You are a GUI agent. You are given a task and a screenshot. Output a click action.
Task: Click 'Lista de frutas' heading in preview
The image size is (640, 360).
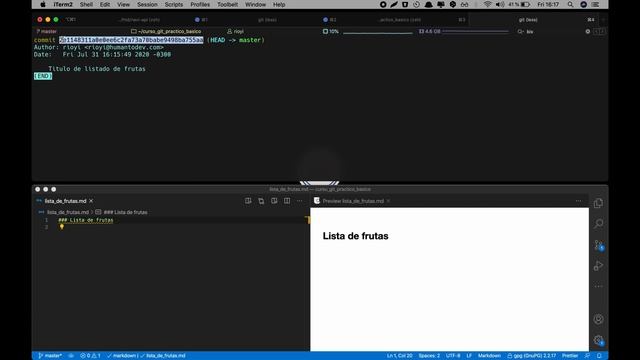pos(356,236)
